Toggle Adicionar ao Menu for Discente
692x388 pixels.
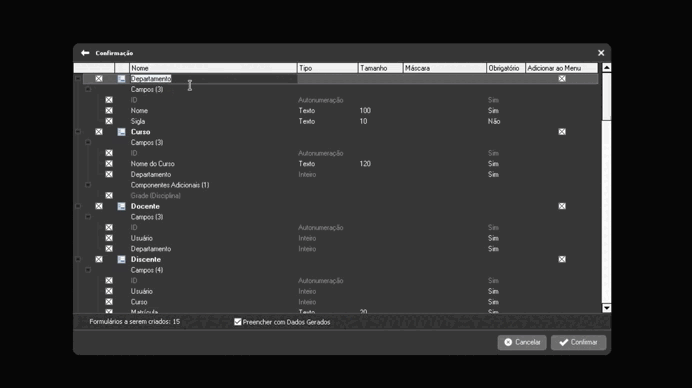tap(562, 260)
